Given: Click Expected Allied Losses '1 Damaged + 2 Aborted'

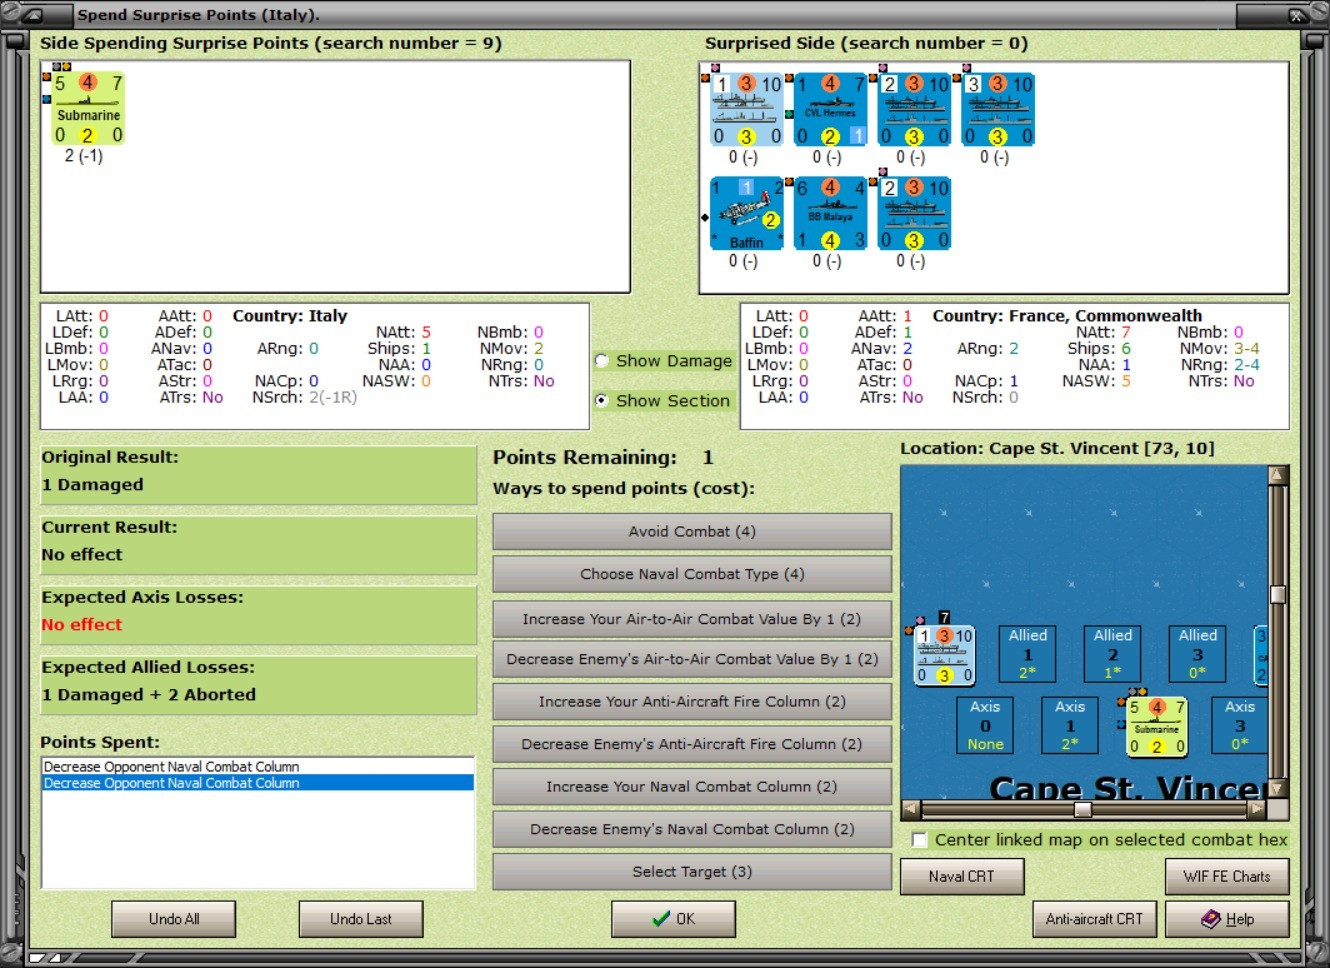Looking at the screenshot, I should [x=148, y=695].
